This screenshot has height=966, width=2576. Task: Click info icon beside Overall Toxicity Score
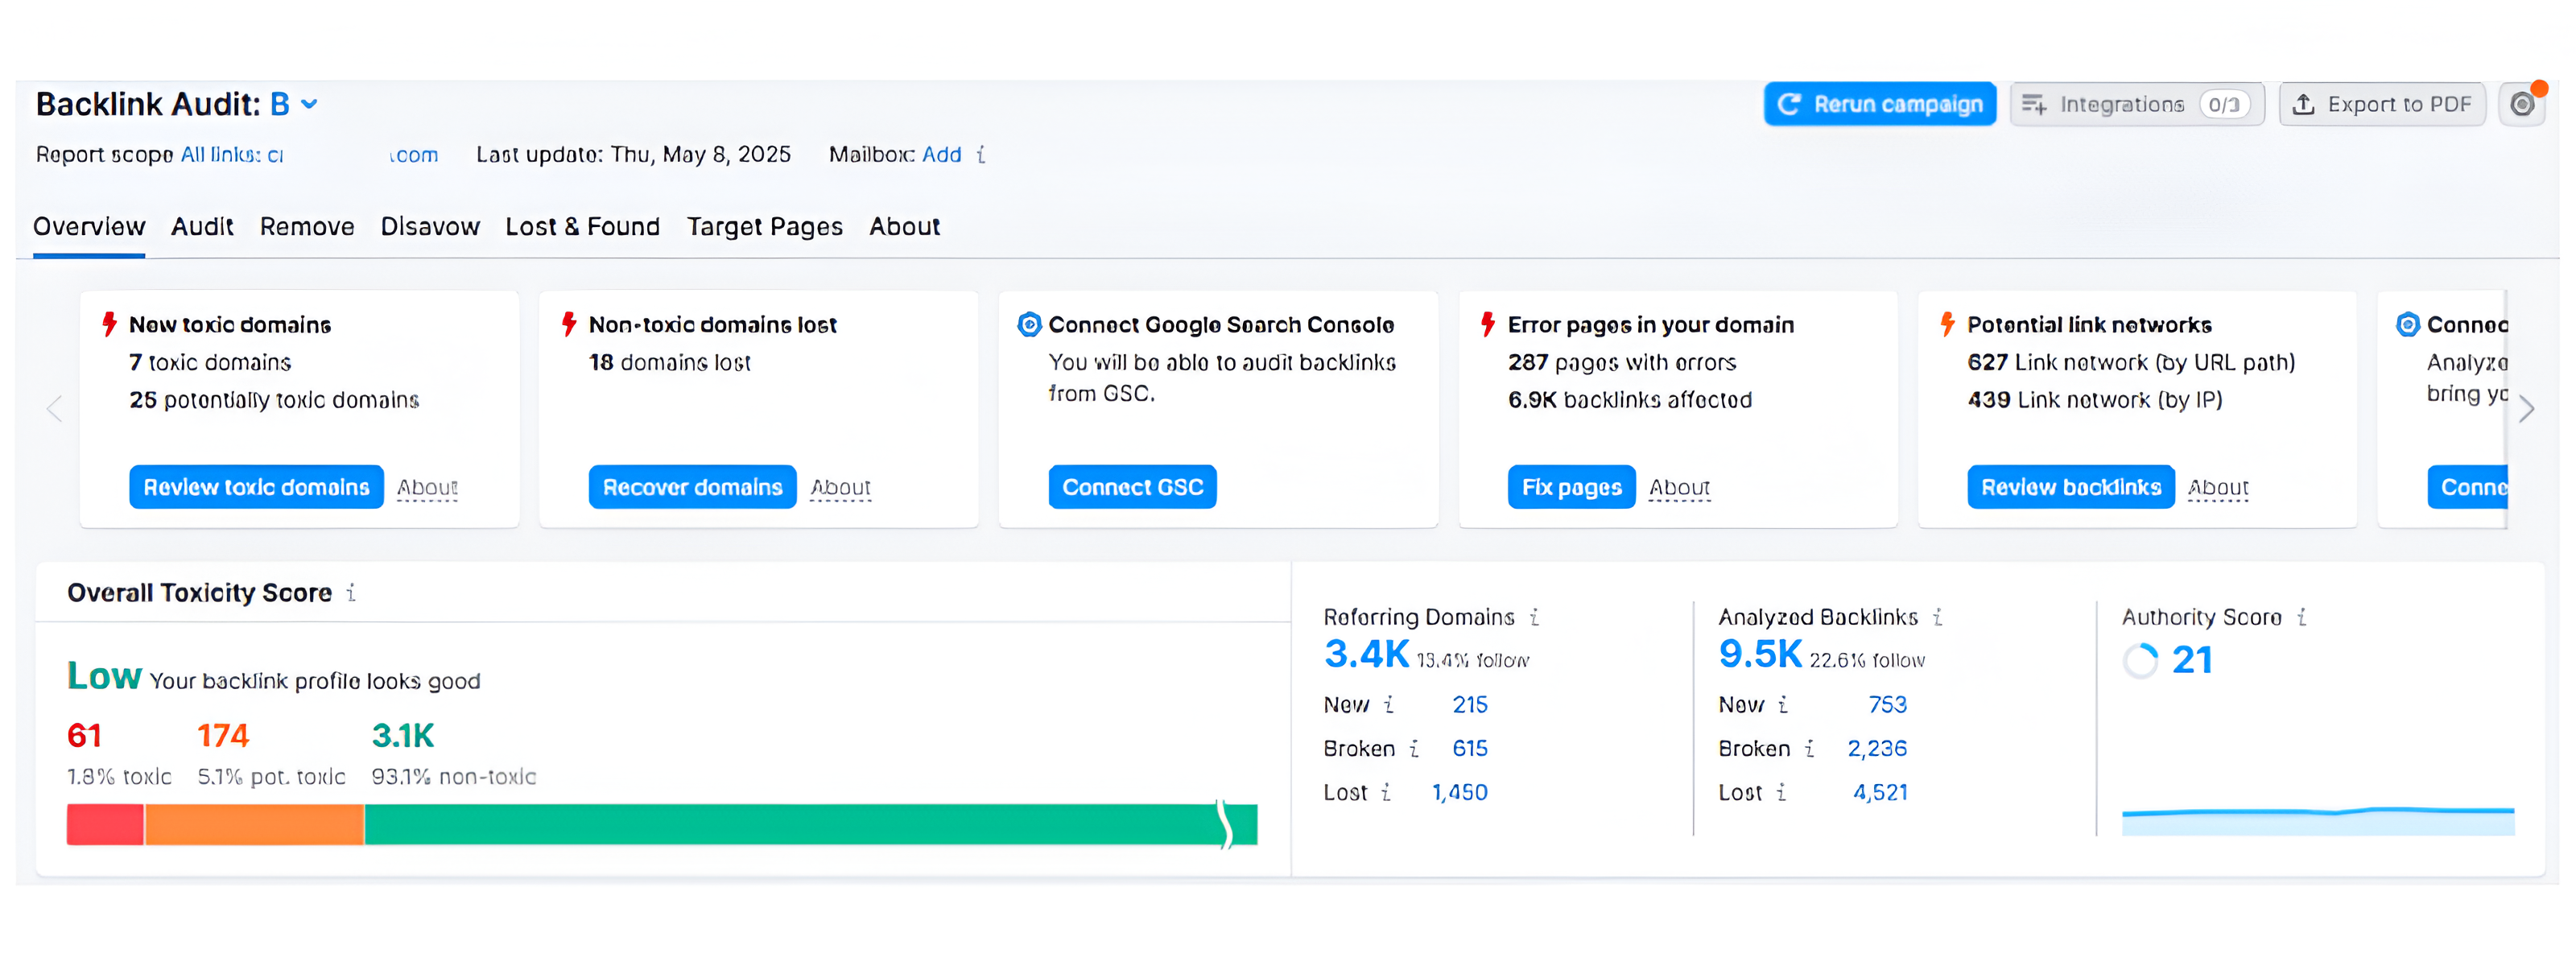pos(351,593)
